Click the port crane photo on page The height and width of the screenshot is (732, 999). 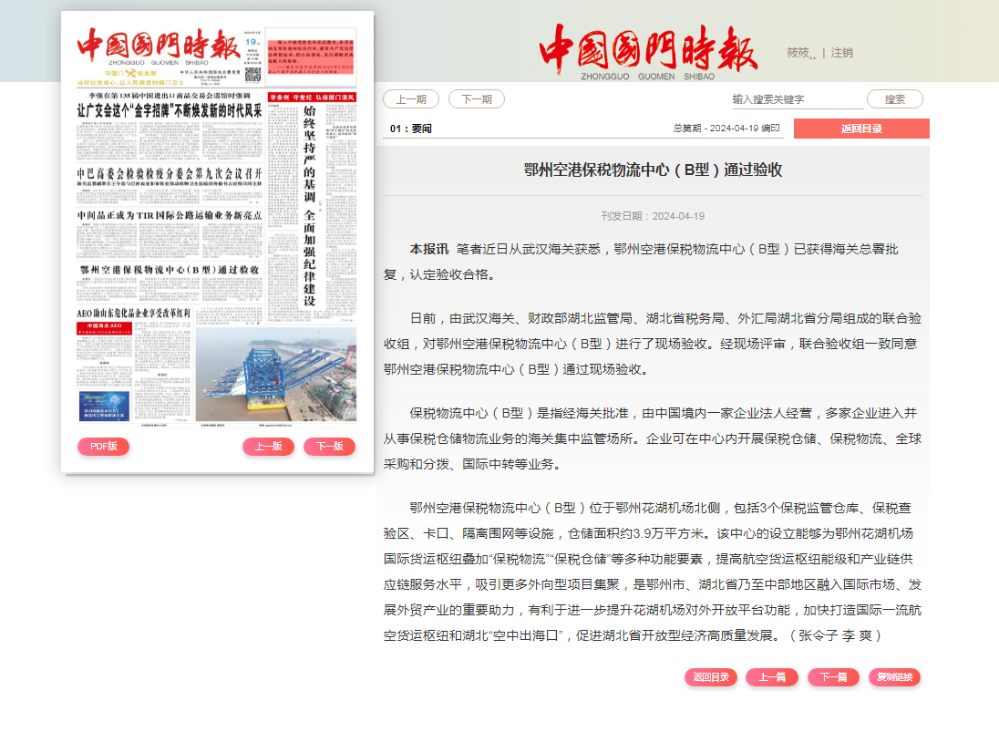coord(276,374)
